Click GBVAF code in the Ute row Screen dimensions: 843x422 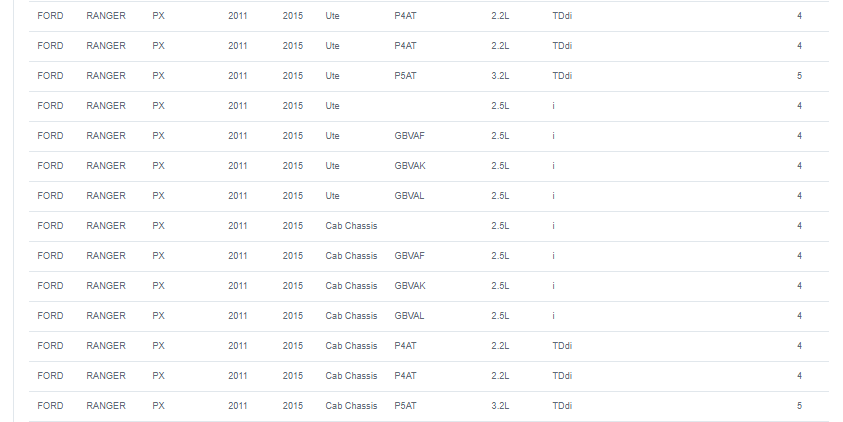(409, 136)
